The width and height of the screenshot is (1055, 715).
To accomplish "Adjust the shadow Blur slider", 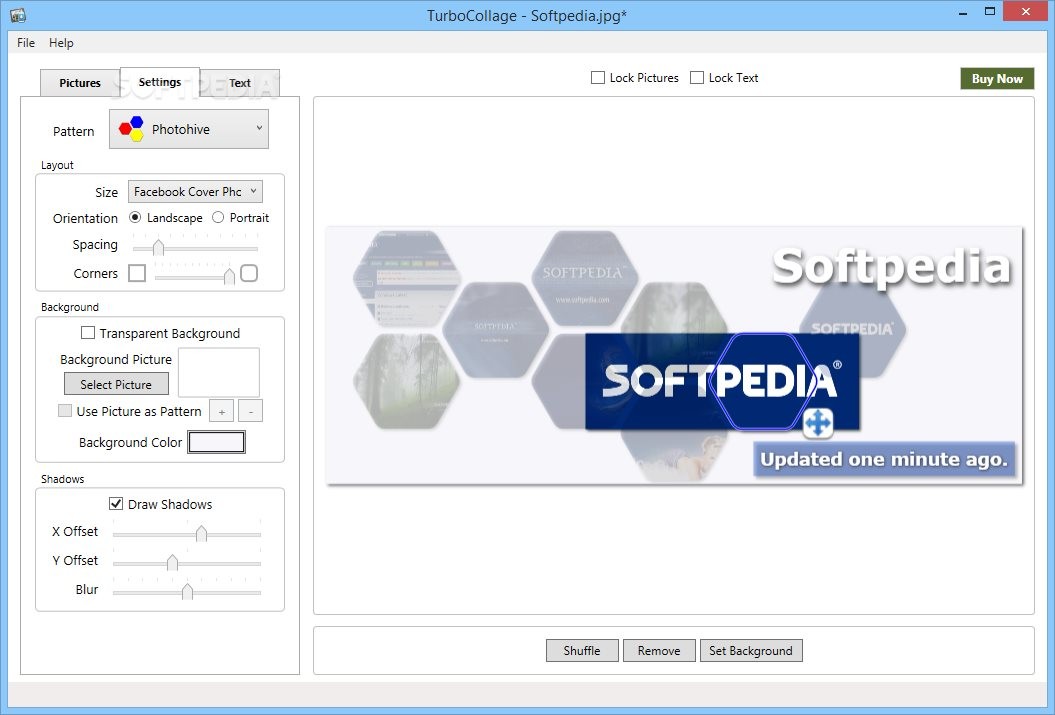I will point(187,591).
